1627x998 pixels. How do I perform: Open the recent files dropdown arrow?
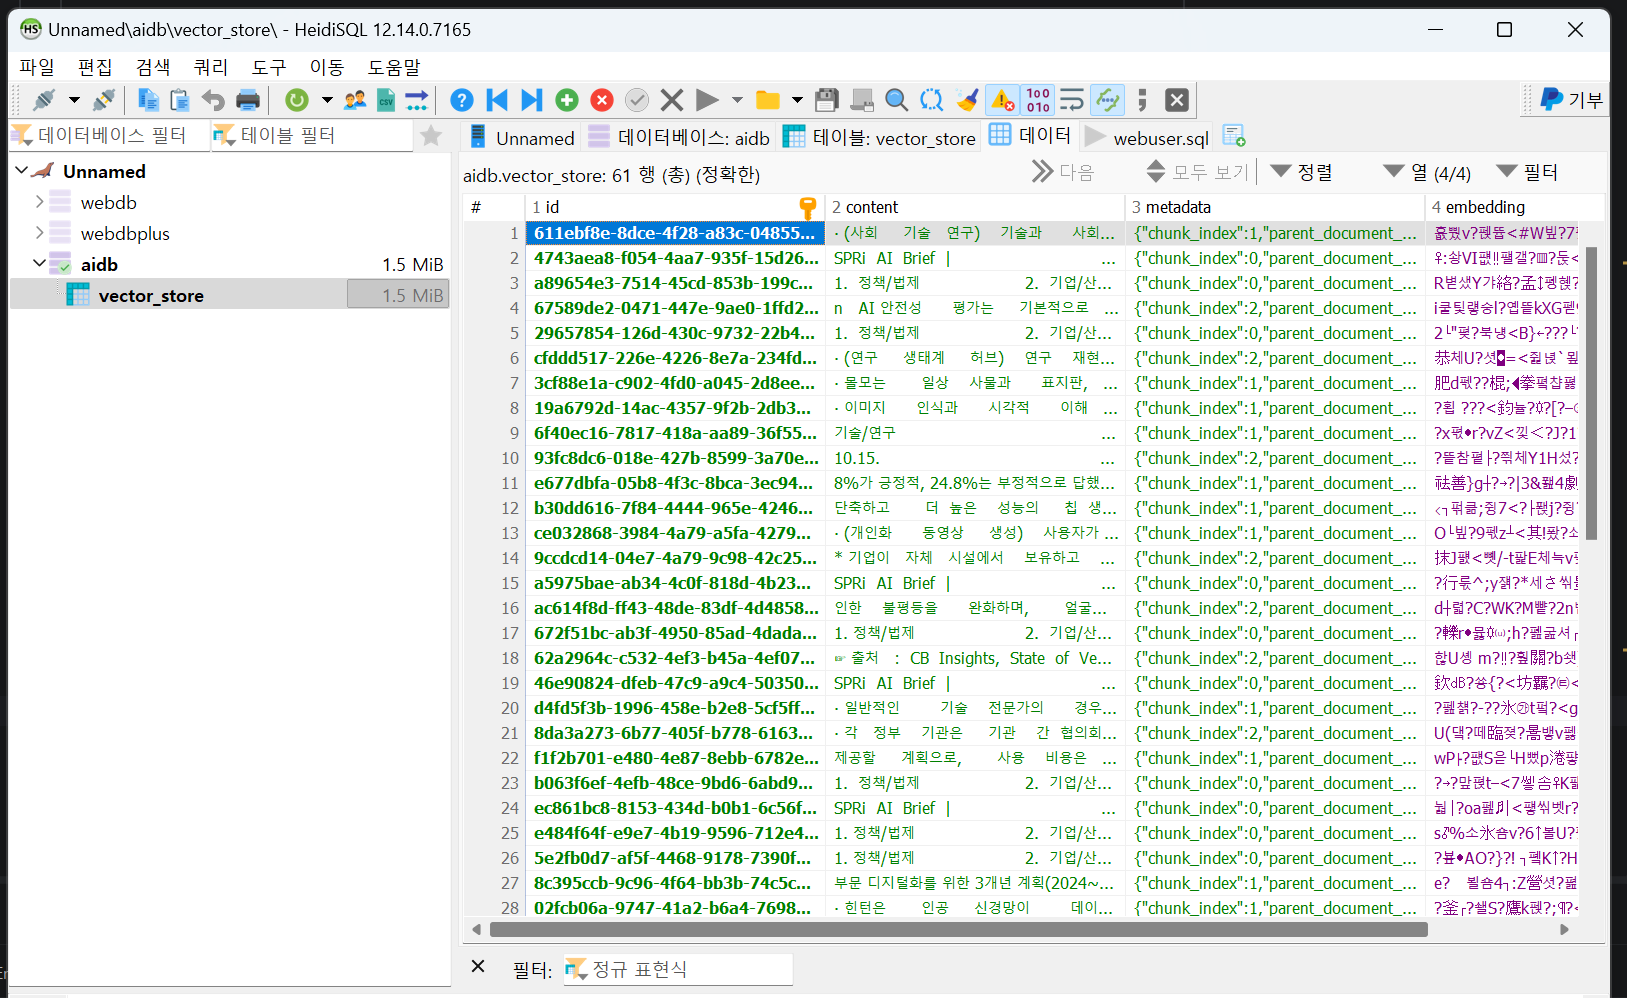(797, 100)
